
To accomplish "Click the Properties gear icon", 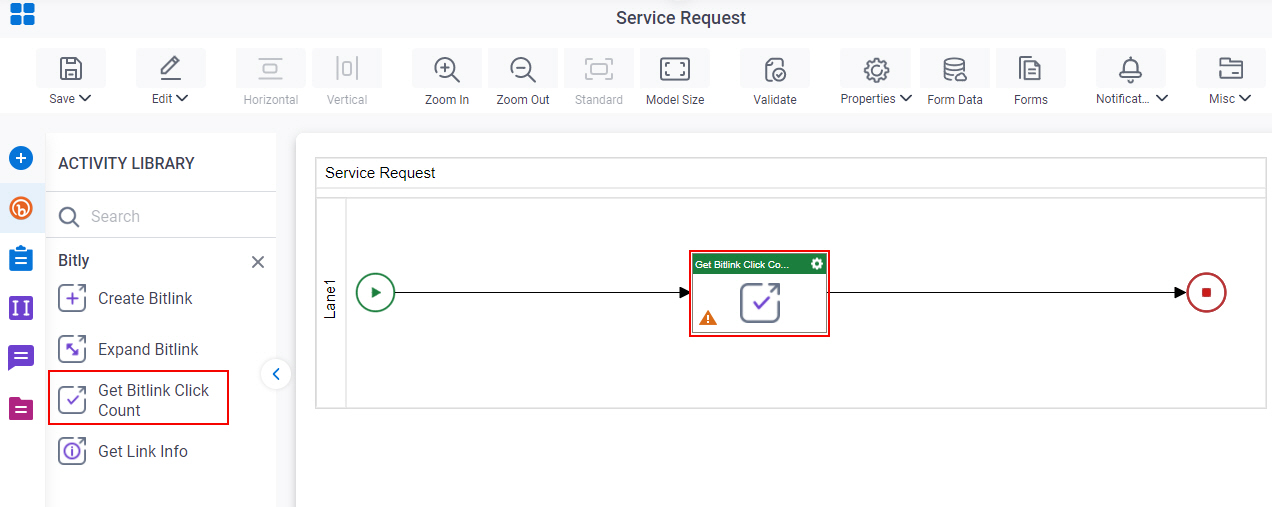I will coord(877,69).
